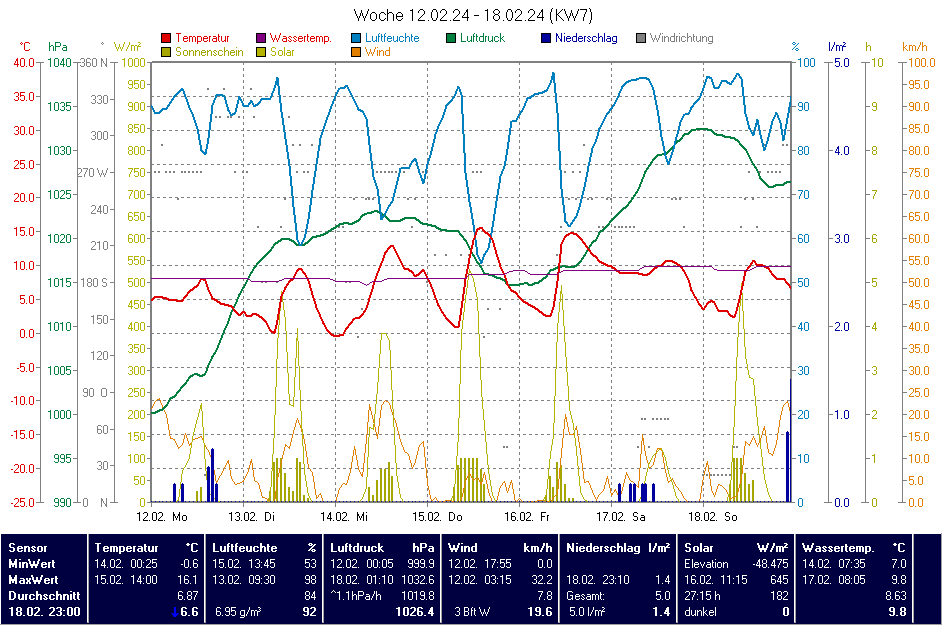Click the minimum temperature value '-0.6'
This screenshot has height=625, width=950.
[x=190, y=564]
